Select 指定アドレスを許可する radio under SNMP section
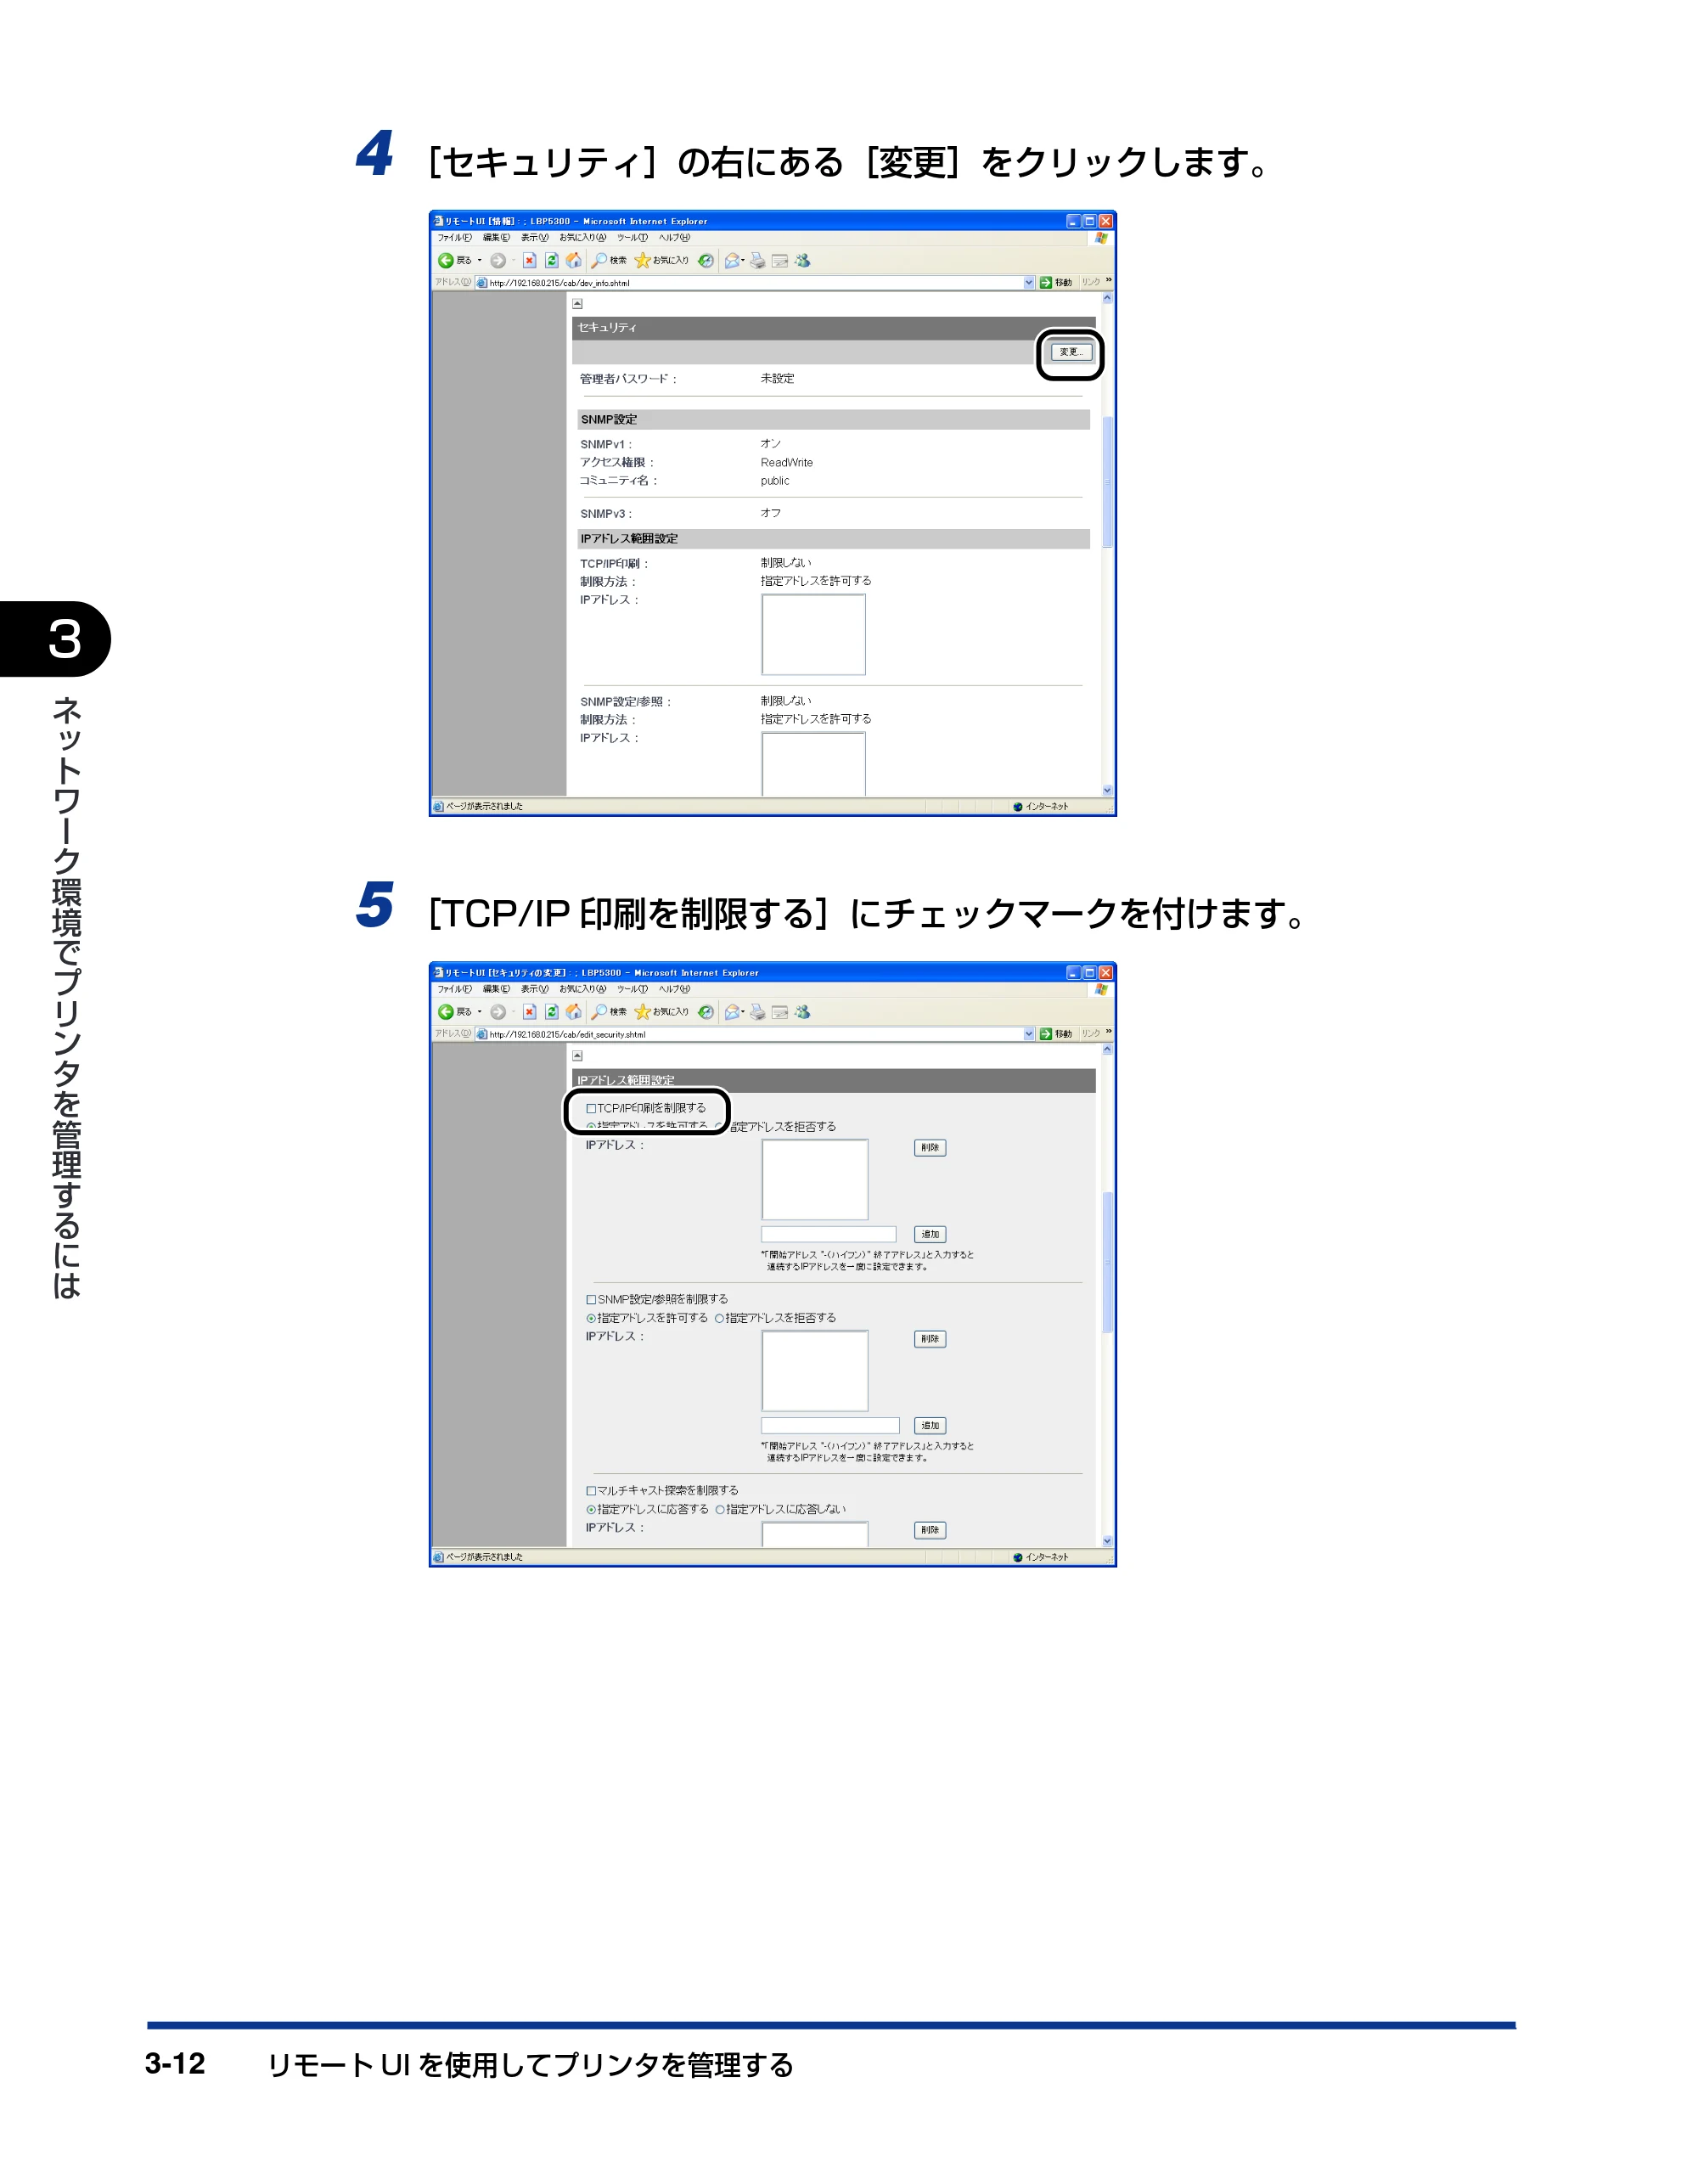The height and width of the screenshot is (2184, 1698). click(591, 1318)
